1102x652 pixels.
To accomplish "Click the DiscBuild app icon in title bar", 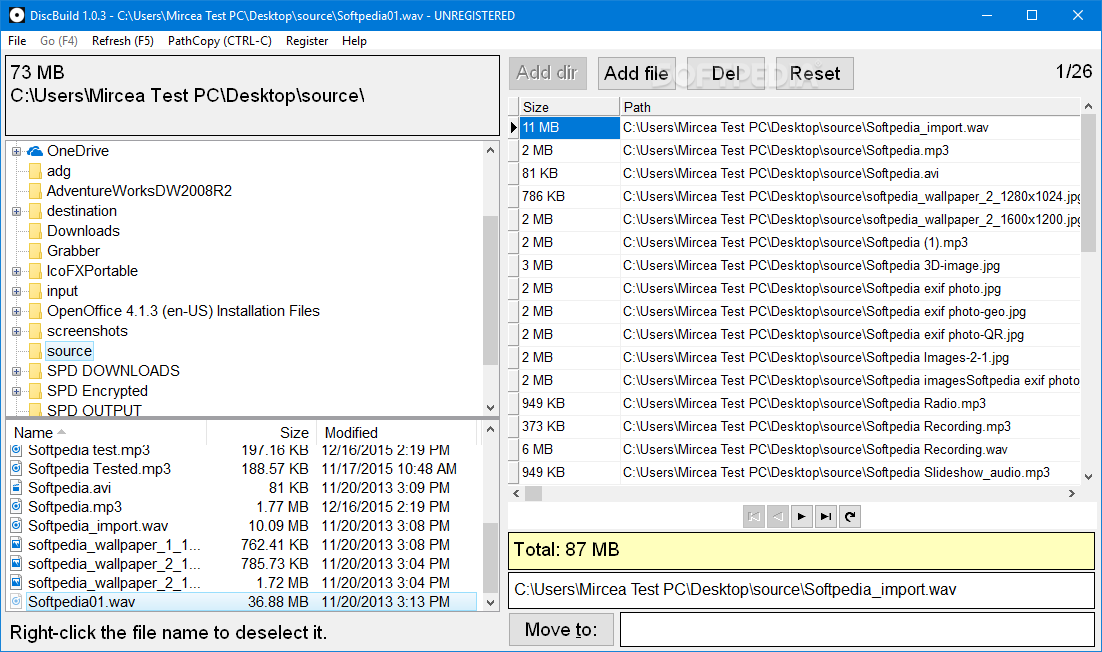I will click(x=16, y=15).
